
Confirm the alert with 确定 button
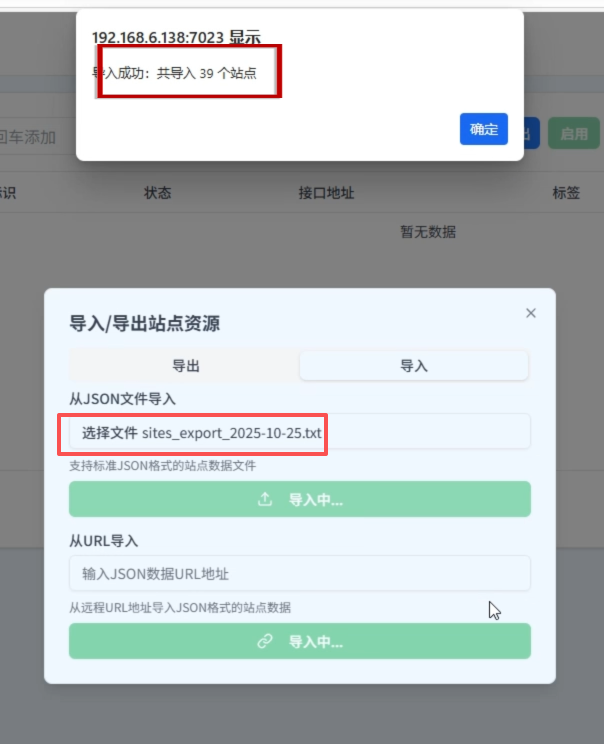coord(483,129)
